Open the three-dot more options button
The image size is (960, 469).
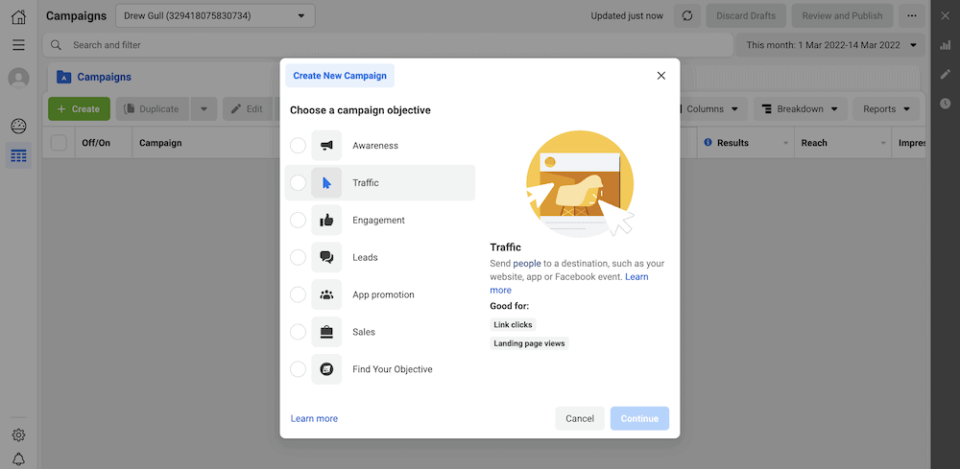coord(912,16)
